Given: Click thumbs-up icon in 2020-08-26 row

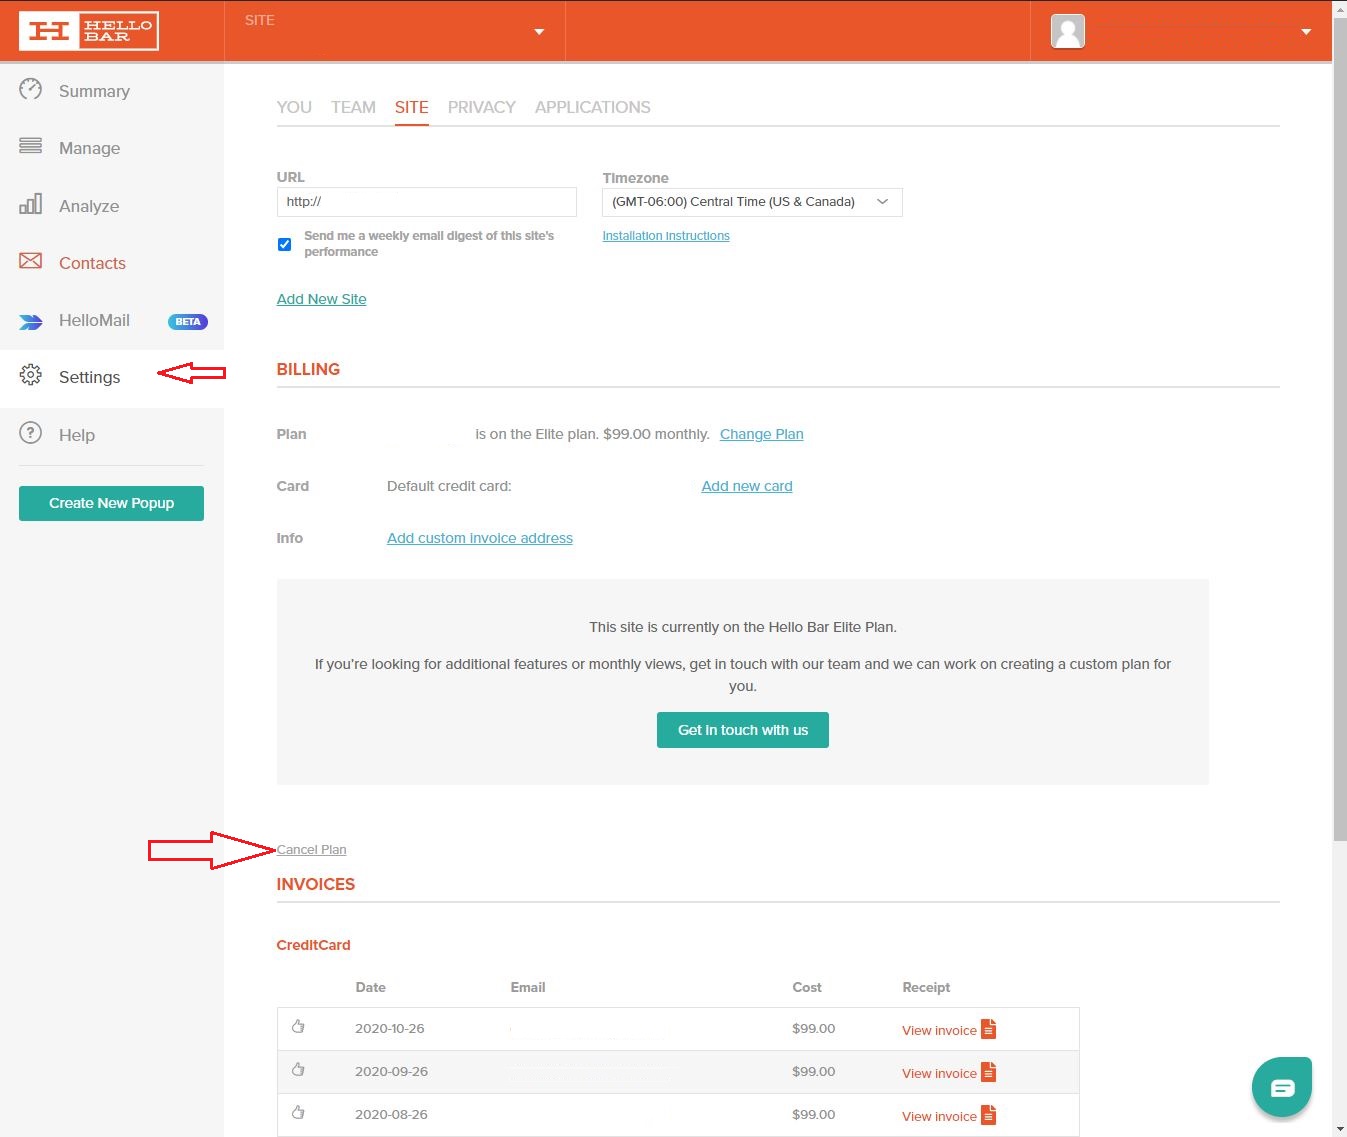Looking at the screenshot, I should 298,1113.
